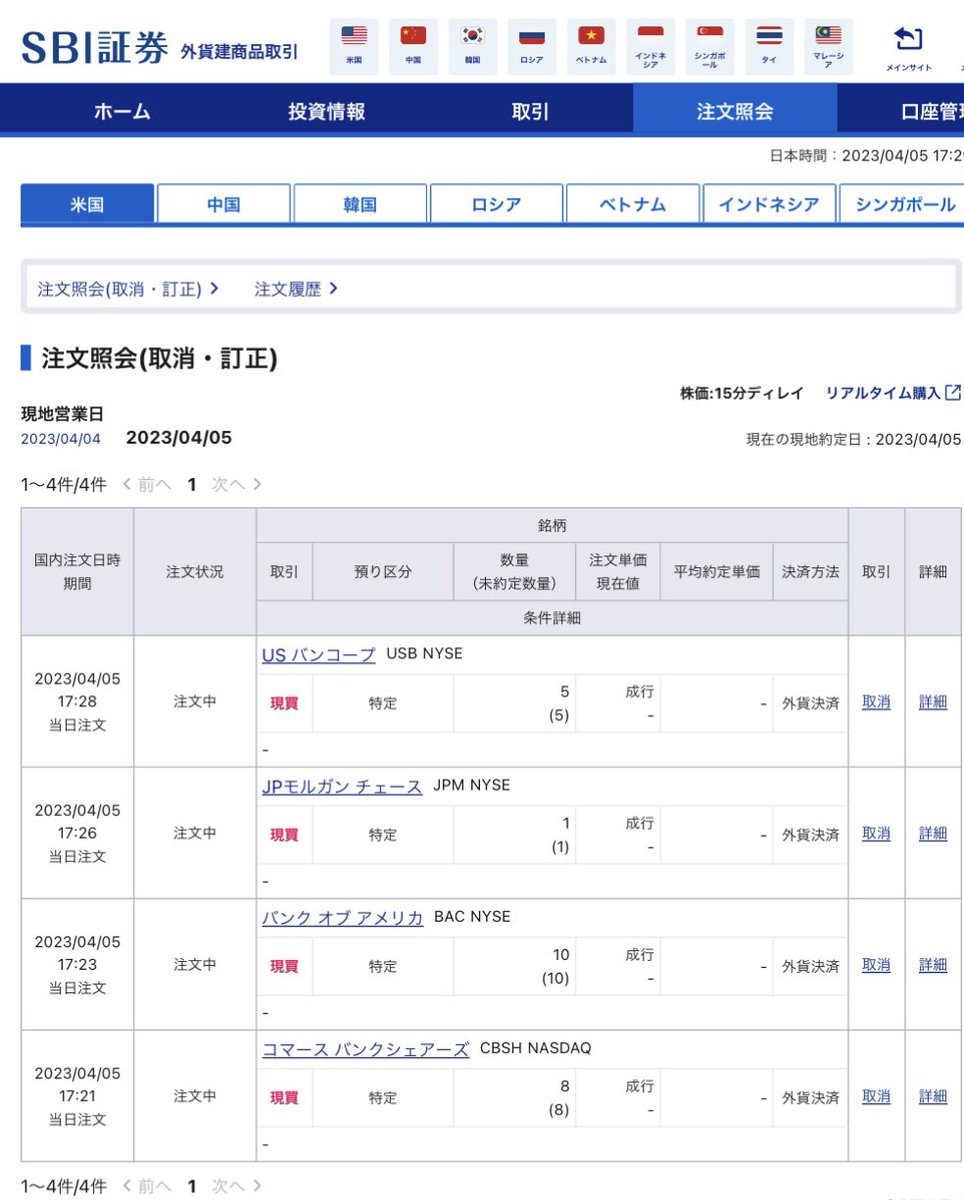Open リアルタイム購入 external link
Viewport: 964px width, 1200px height.
(893, 393)
